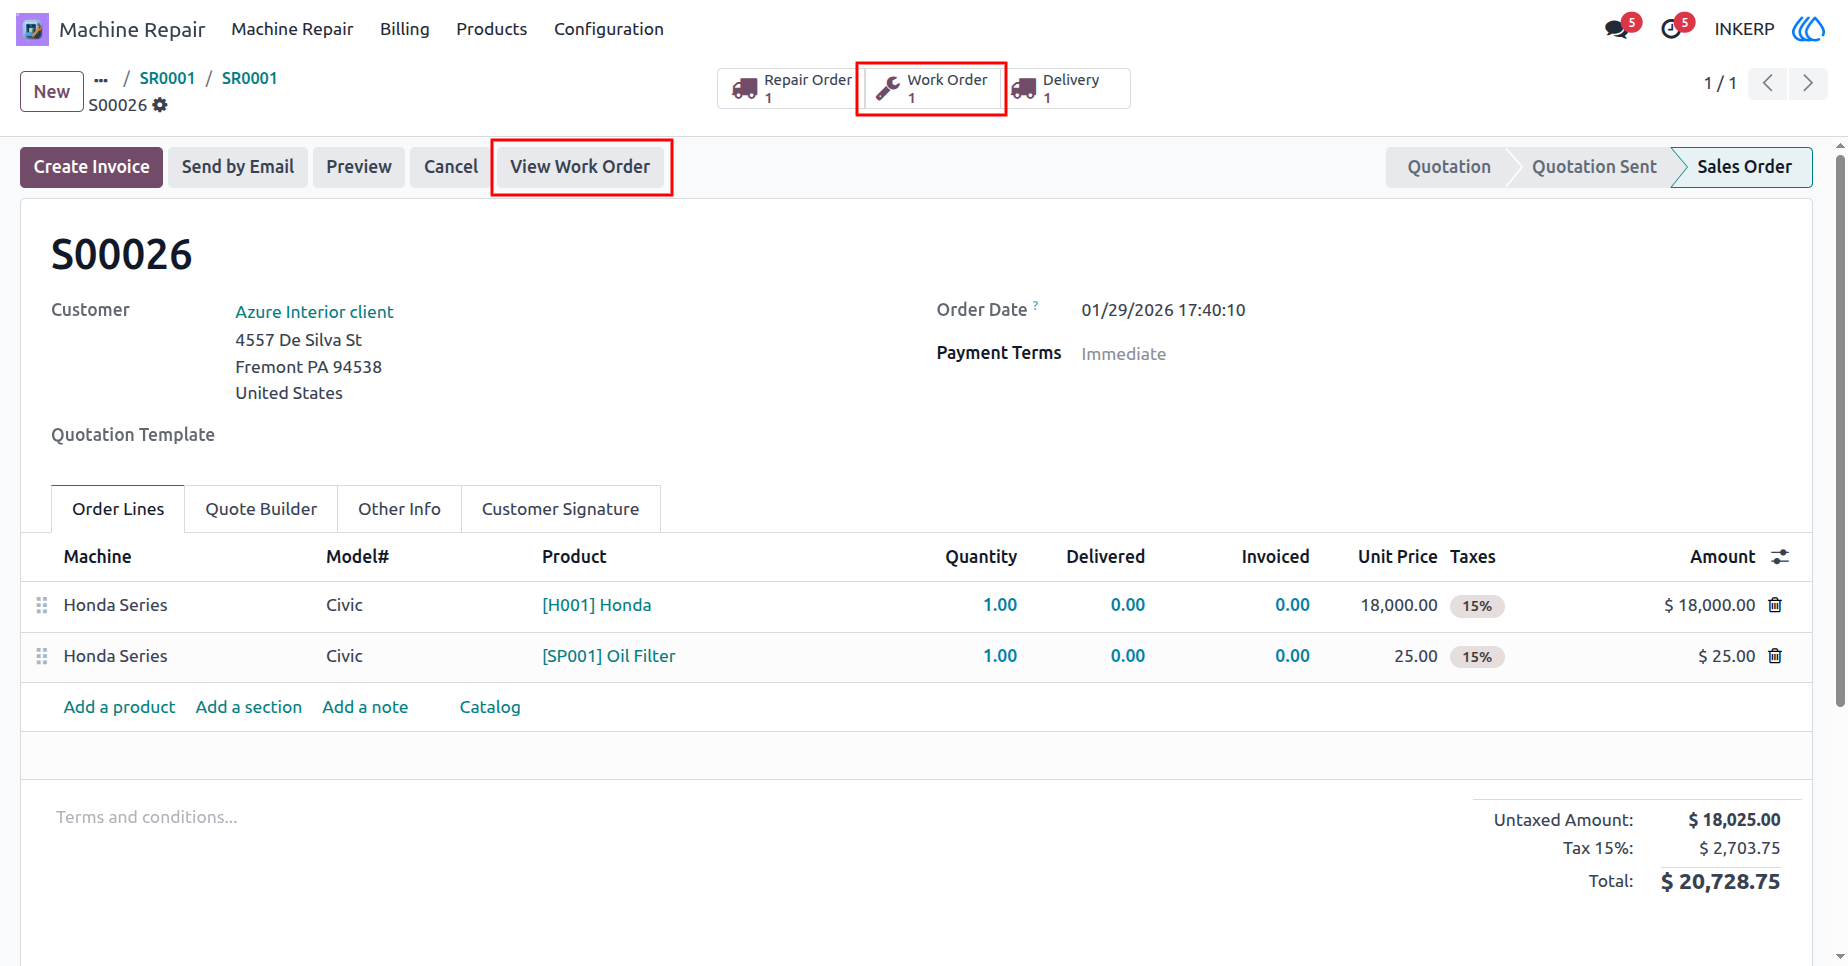Screen dimensions: 1848x966
Task: Switch to the Other Info tab
Action: pyautogui.click(x=399, y=509)
